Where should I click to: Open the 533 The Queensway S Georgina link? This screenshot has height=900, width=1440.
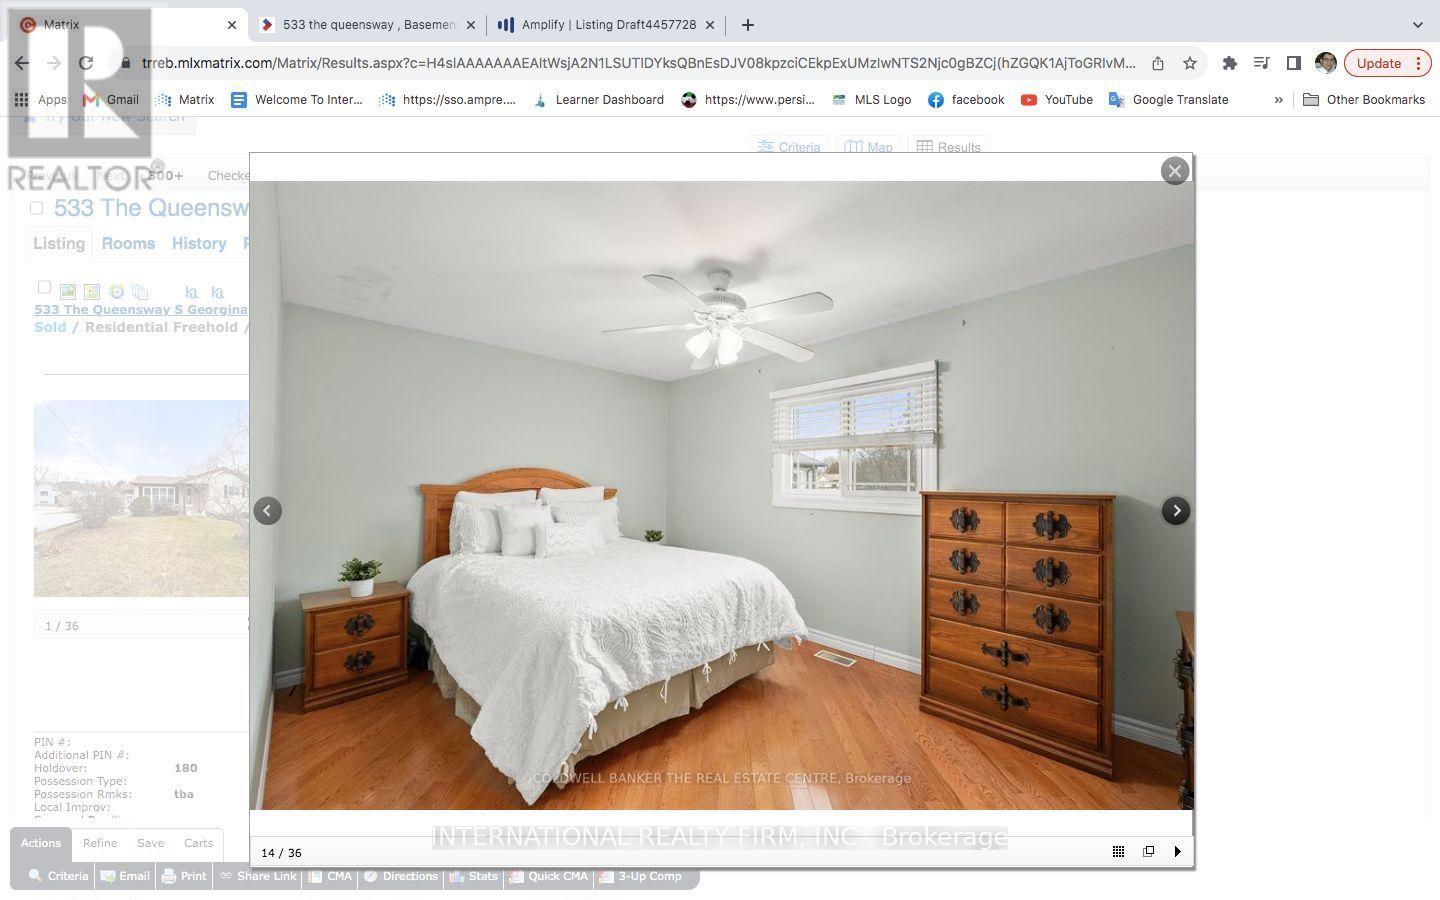point(141,310)
